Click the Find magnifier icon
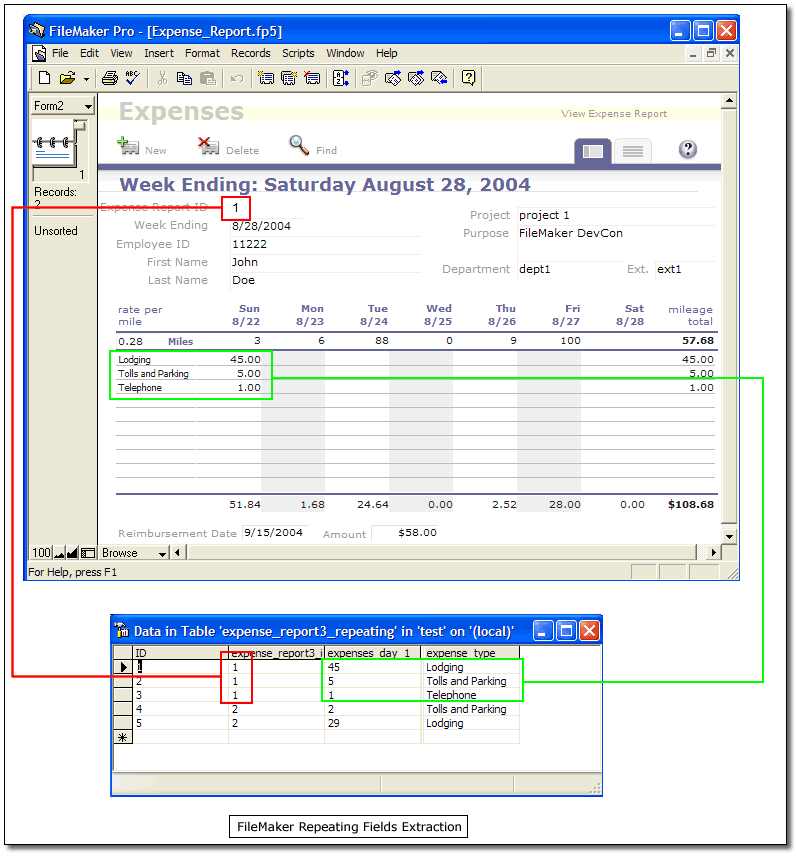Screen dimensions: 796x861 [299, 146]
